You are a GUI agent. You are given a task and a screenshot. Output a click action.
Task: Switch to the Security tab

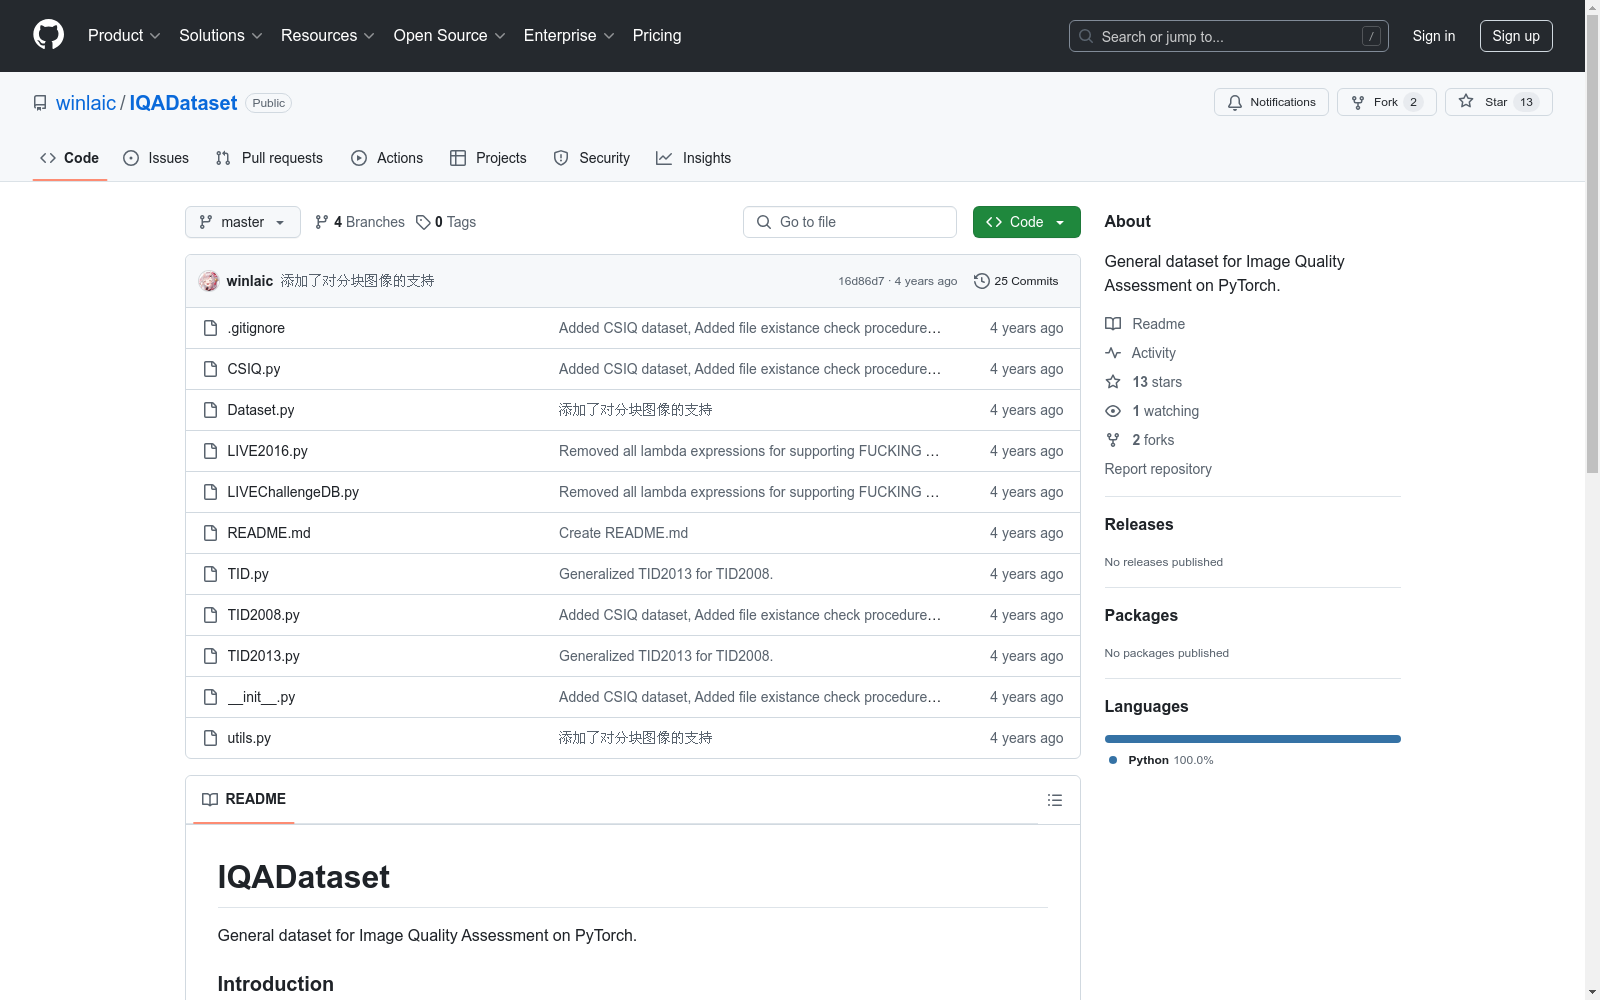pos(592,158)
